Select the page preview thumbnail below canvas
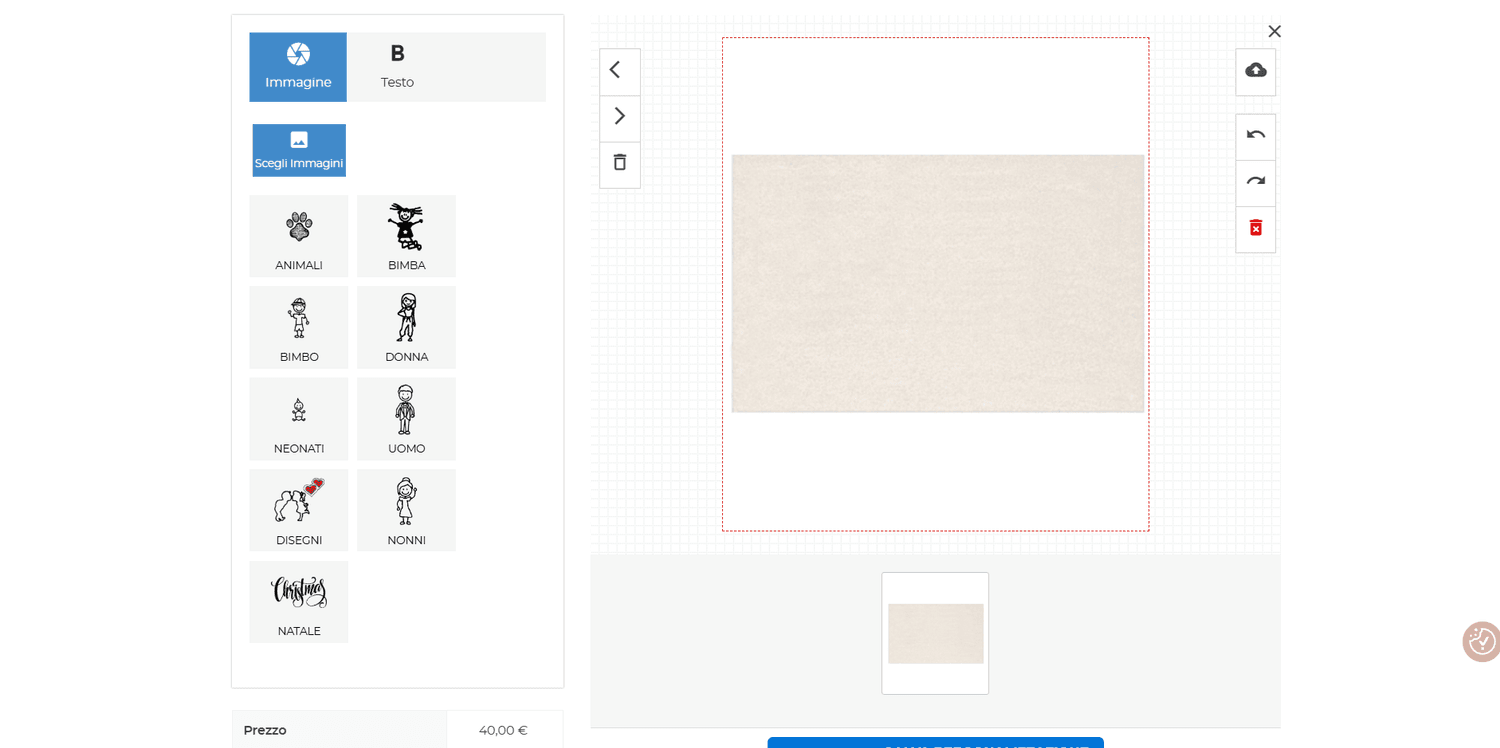The height and width of the screenshot is (748, 1500). [935, 633]
